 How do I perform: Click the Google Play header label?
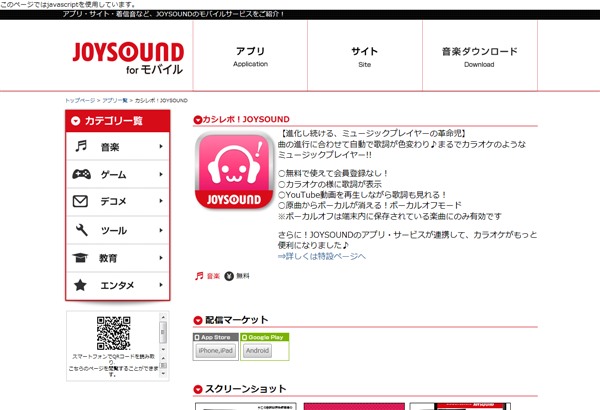265,337
